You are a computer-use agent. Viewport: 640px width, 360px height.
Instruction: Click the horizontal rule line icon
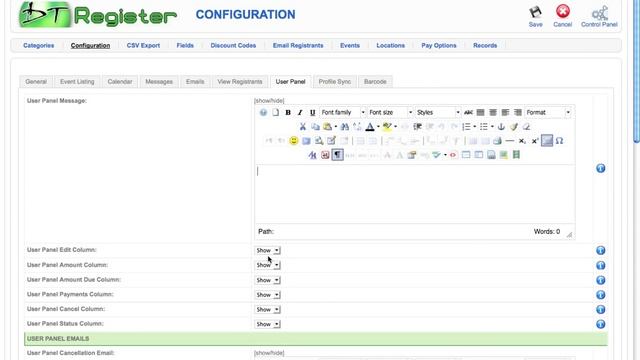point(510,141)
